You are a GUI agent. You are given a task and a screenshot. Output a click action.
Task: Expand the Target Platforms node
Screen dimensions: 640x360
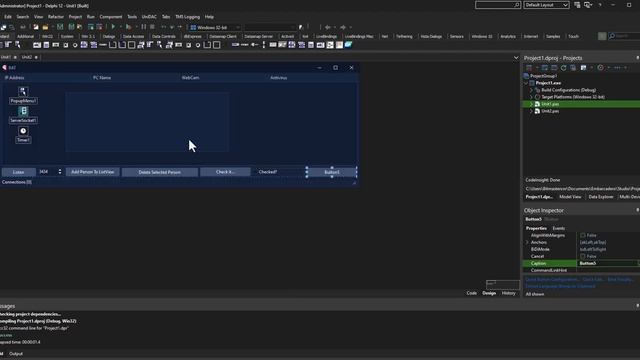click(531, 97)
